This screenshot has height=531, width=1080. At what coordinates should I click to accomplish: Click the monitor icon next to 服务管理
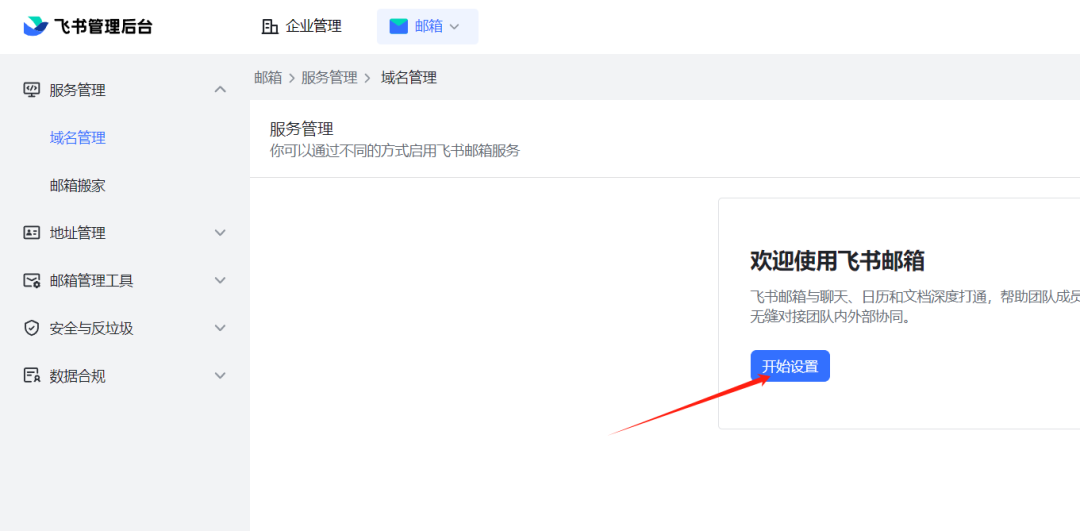click(x=32, y=90)
